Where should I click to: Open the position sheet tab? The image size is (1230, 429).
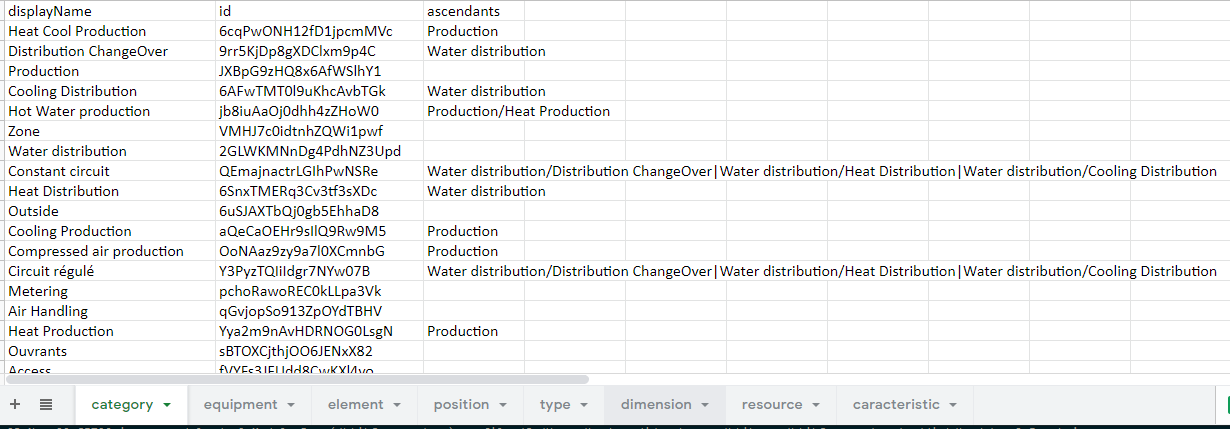[461, 405]
